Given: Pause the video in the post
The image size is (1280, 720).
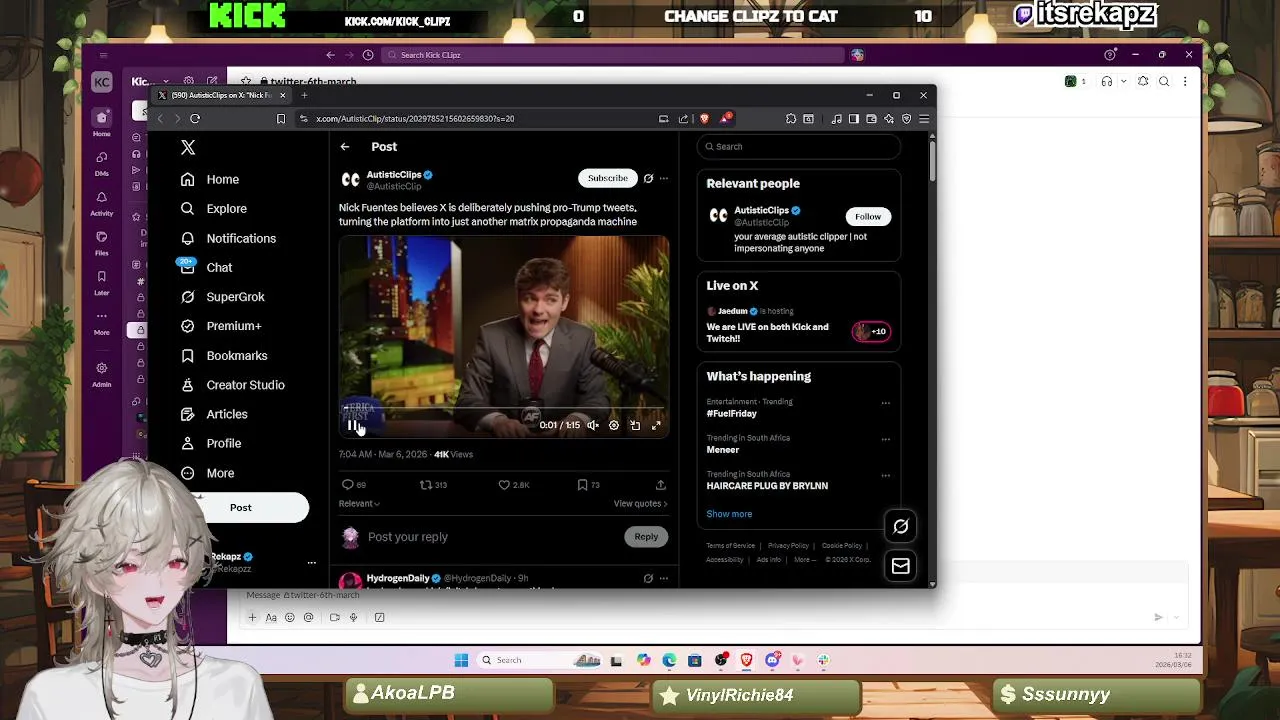Looking at the screenshot, I should click(353, 425).
